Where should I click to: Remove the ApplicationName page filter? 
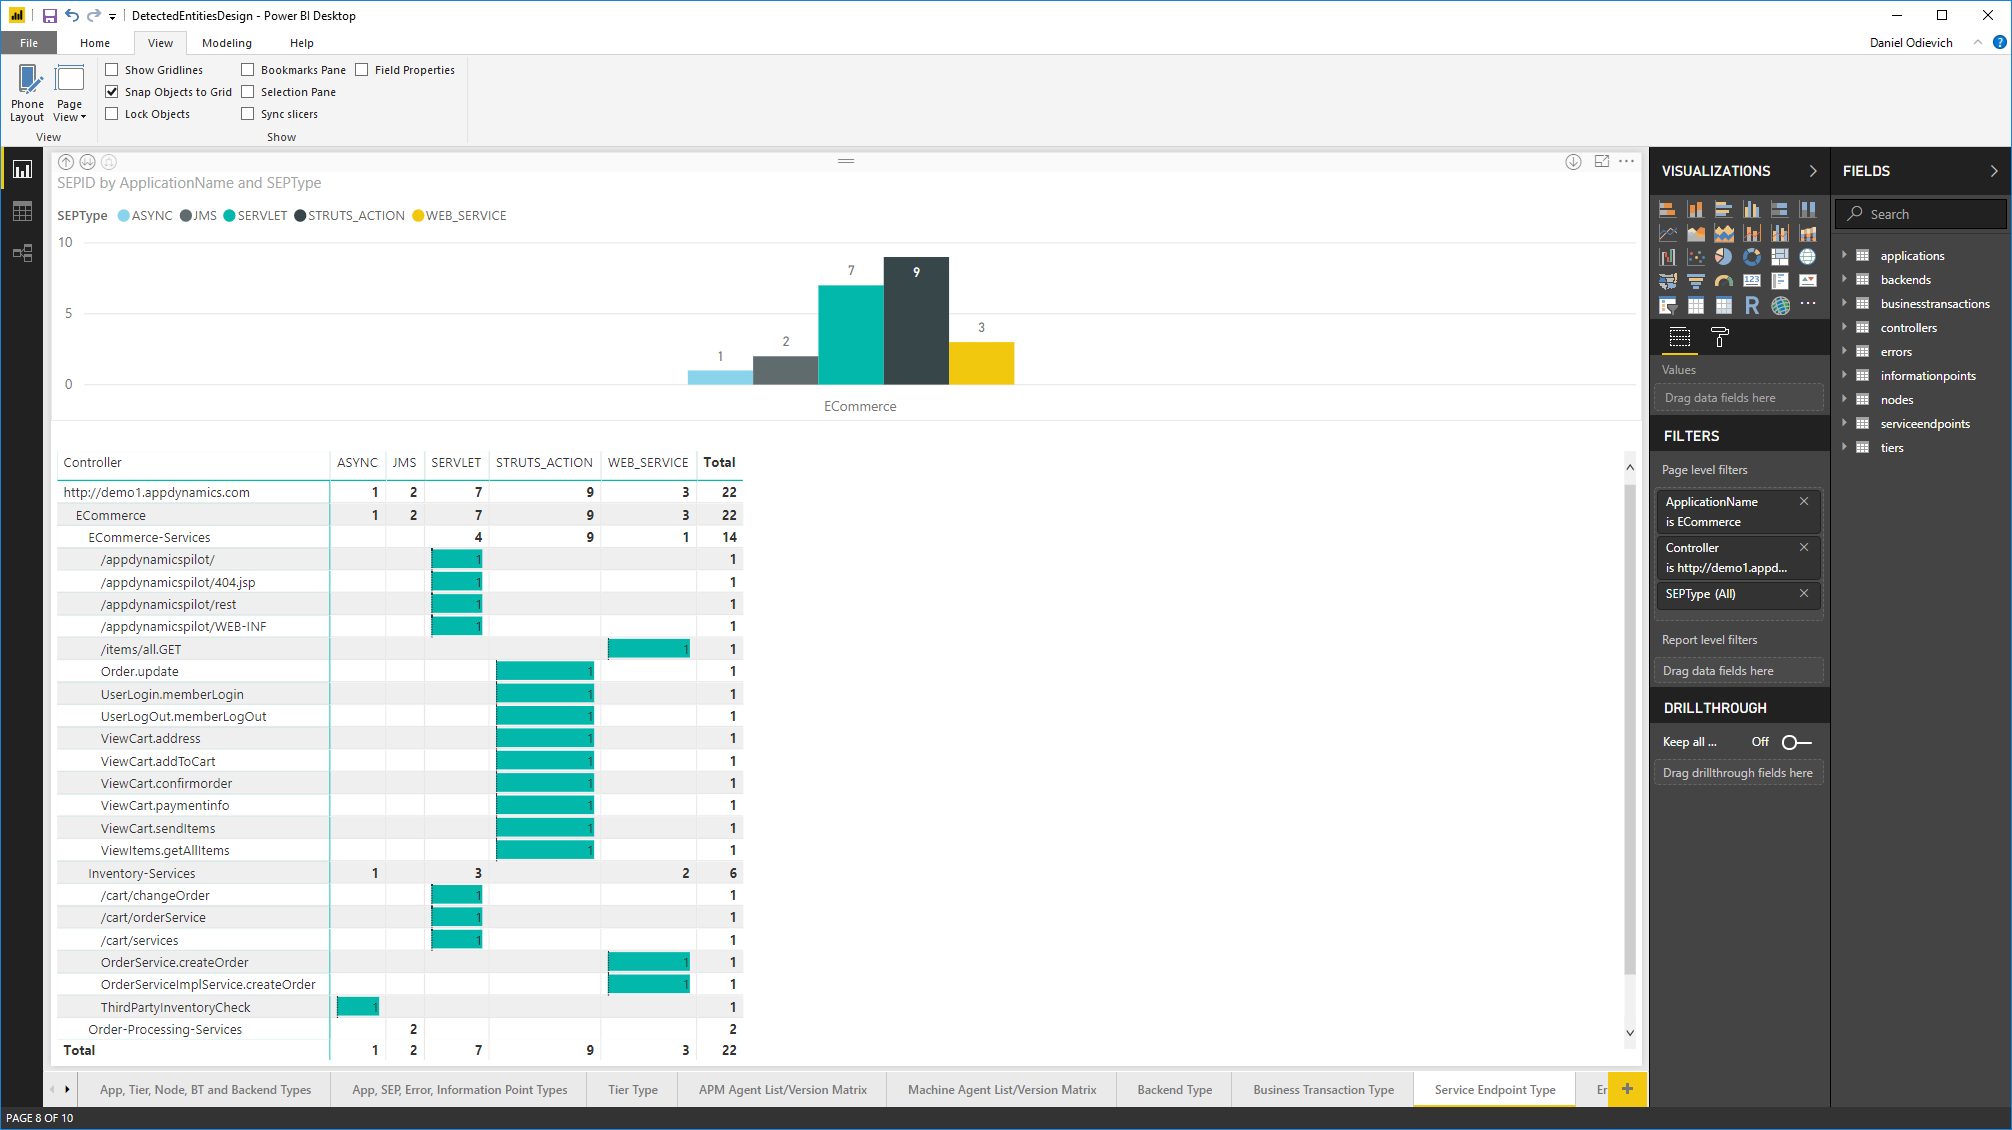(x=1804, y=501)
